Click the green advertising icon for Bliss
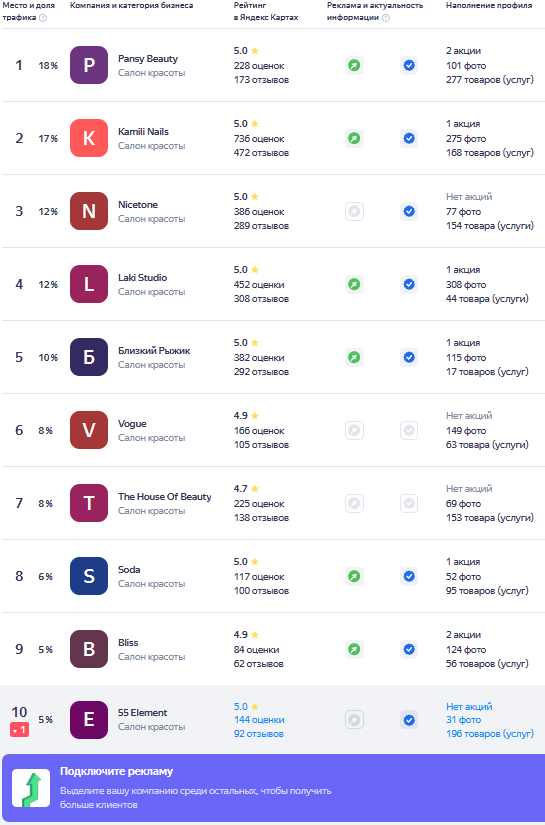The image size is (545, 825). [355, 649]
